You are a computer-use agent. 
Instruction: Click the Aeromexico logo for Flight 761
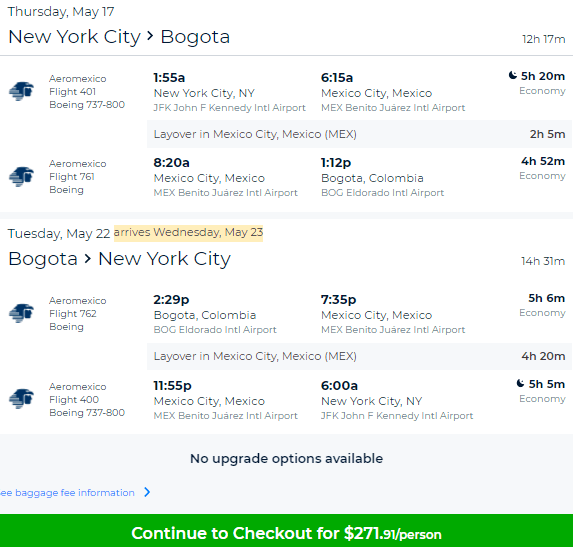click(x=21, y=176)
